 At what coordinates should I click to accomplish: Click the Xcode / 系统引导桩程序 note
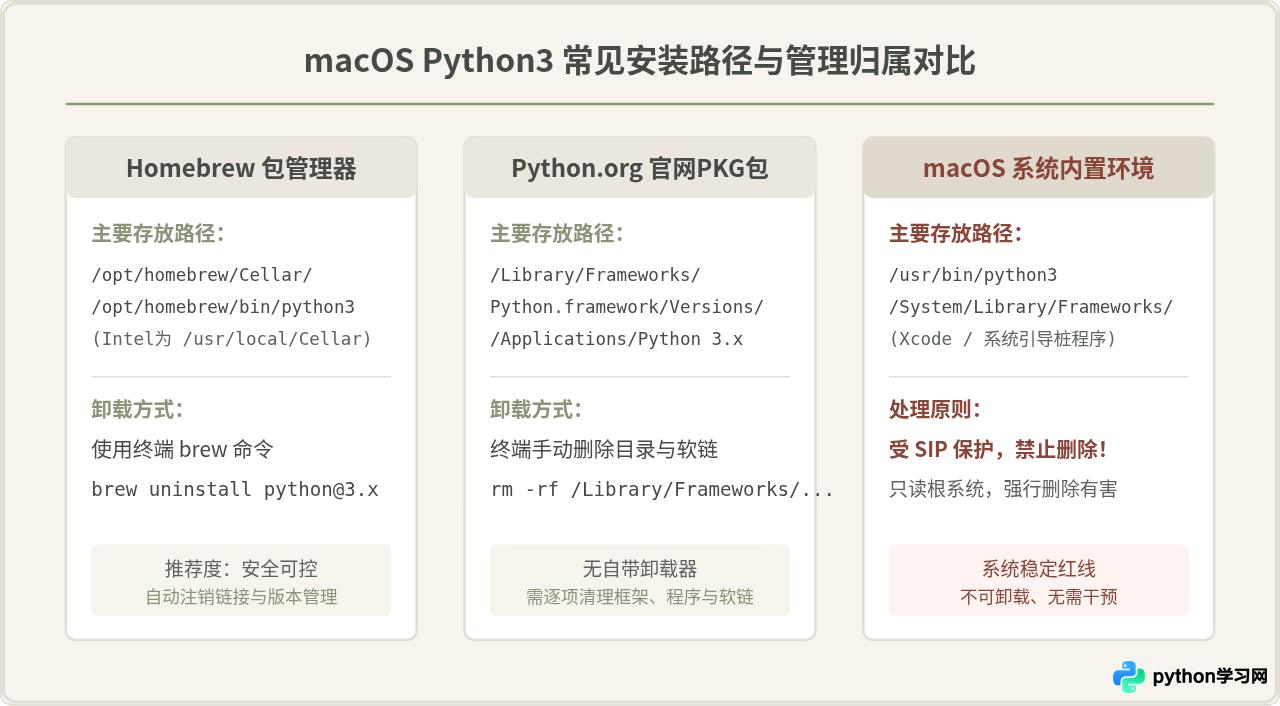[x=1002, y=338]
